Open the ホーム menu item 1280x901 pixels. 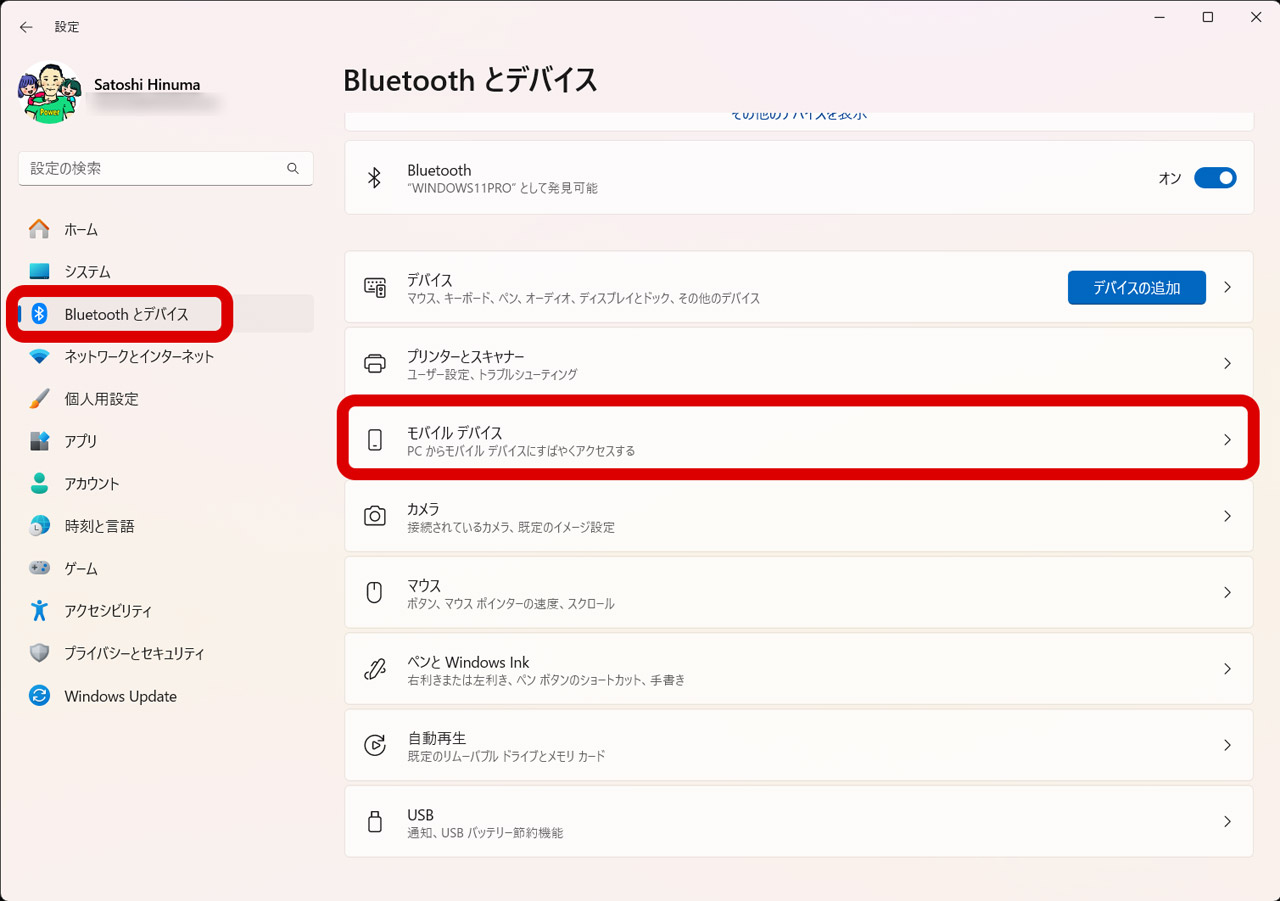point(38,229)
